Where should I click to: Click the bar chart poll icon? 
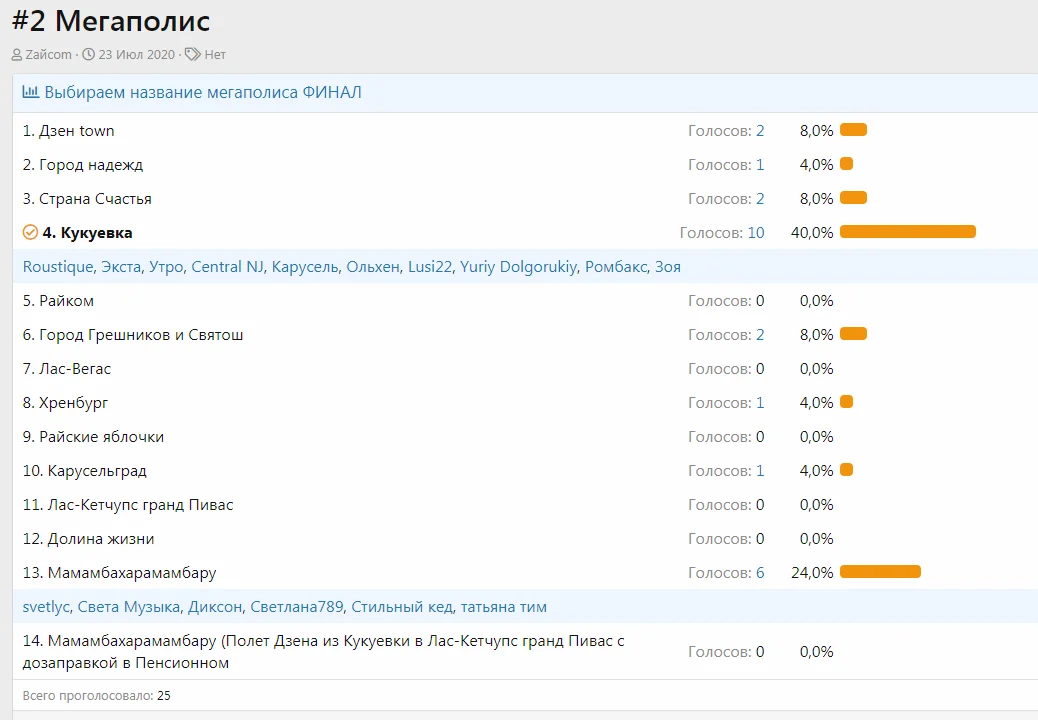[31, 92]
